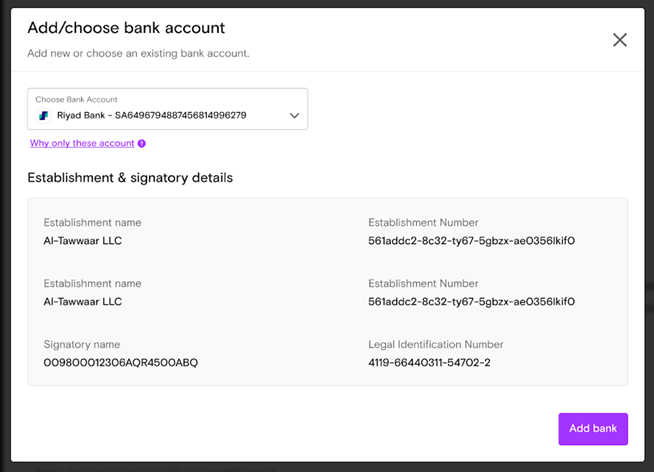Select the first establishment number value
Image resolution: width=654 pixels, height=472 pixels.
(x=471, y=241)
